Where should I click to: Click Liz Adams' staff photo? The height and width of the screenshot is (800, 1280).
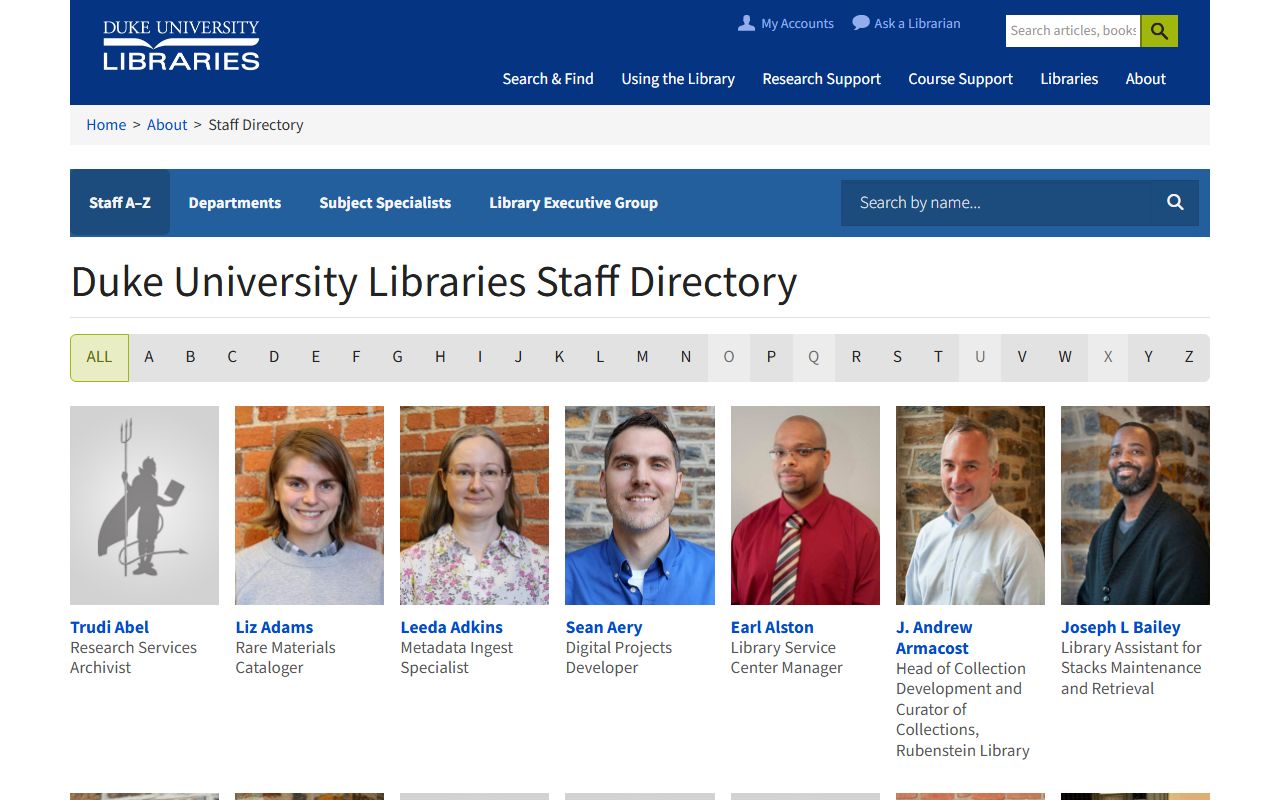pos(309,505)
